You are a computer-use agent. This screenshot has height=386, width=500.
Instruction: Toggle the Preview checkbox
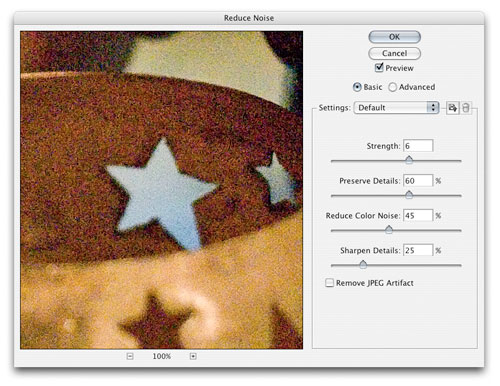(379, 68)
